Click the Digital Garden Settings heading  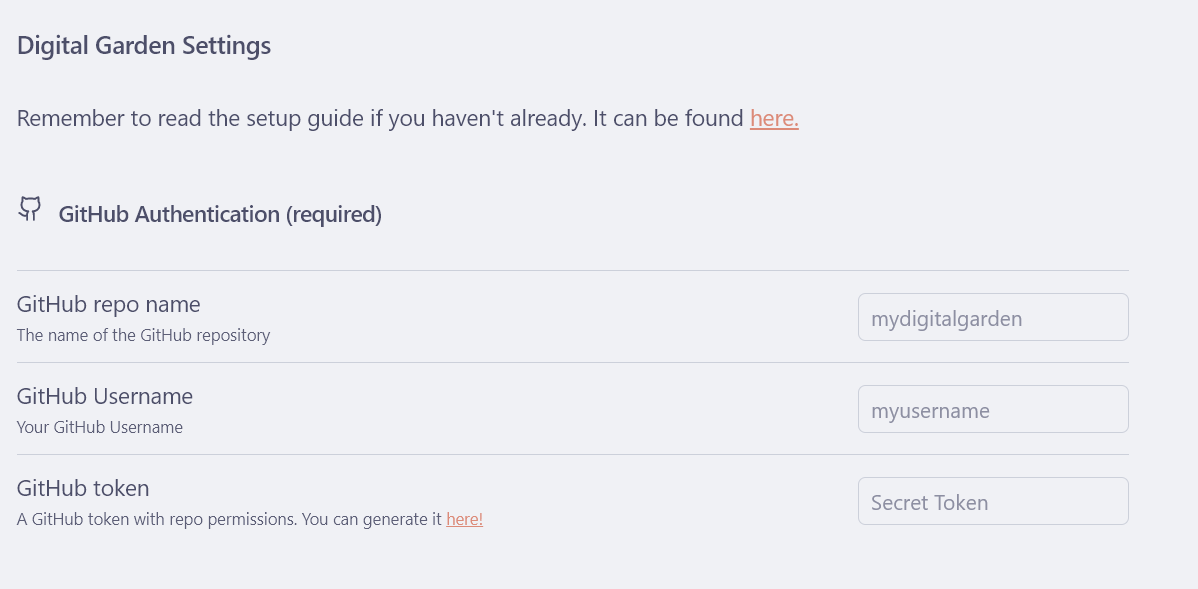(144, 46)
